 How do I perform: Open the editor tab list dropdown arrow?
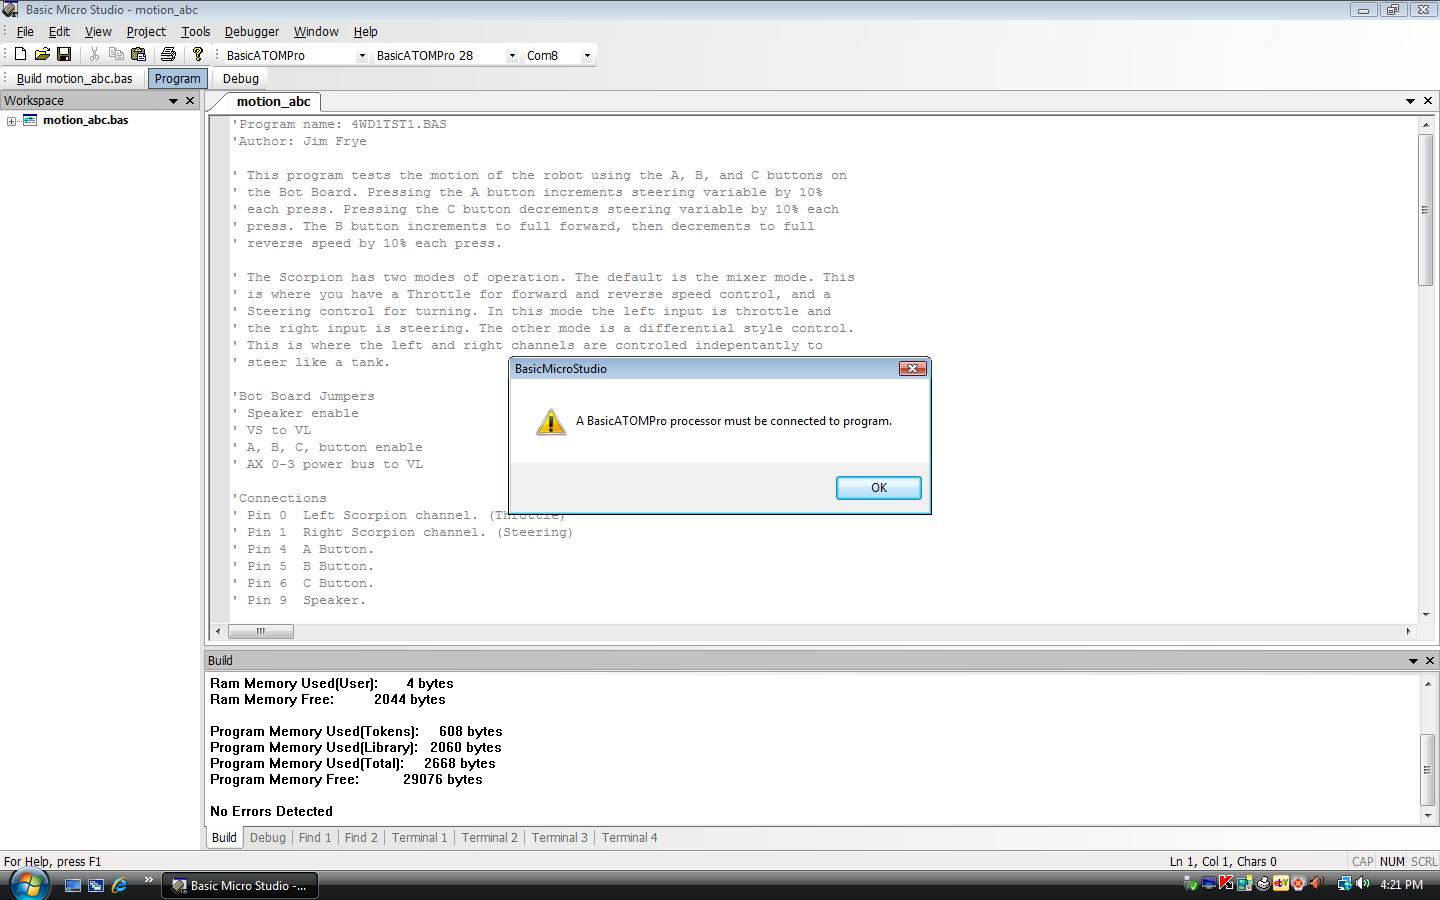point(1410,101)
